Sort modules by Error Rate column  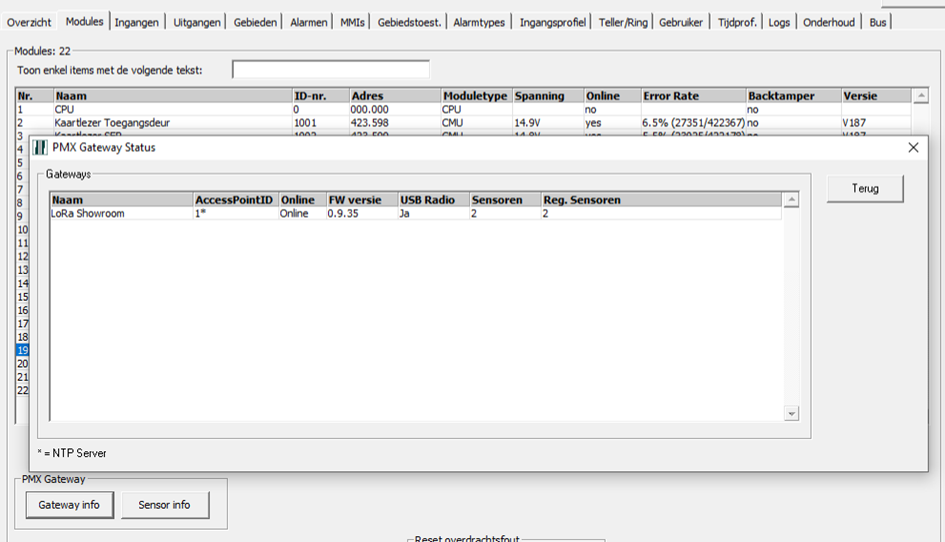click(692, 96)
